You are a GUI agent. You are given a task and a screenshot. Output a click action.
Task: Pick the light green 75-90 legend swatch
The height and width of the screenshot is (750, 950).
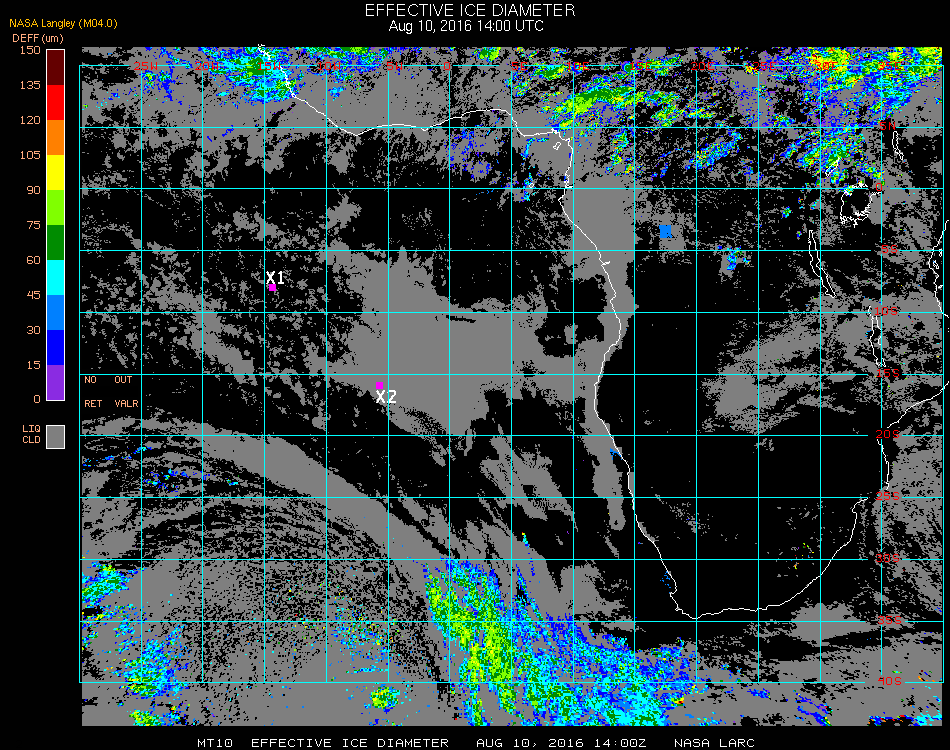(x=56, y=208)
